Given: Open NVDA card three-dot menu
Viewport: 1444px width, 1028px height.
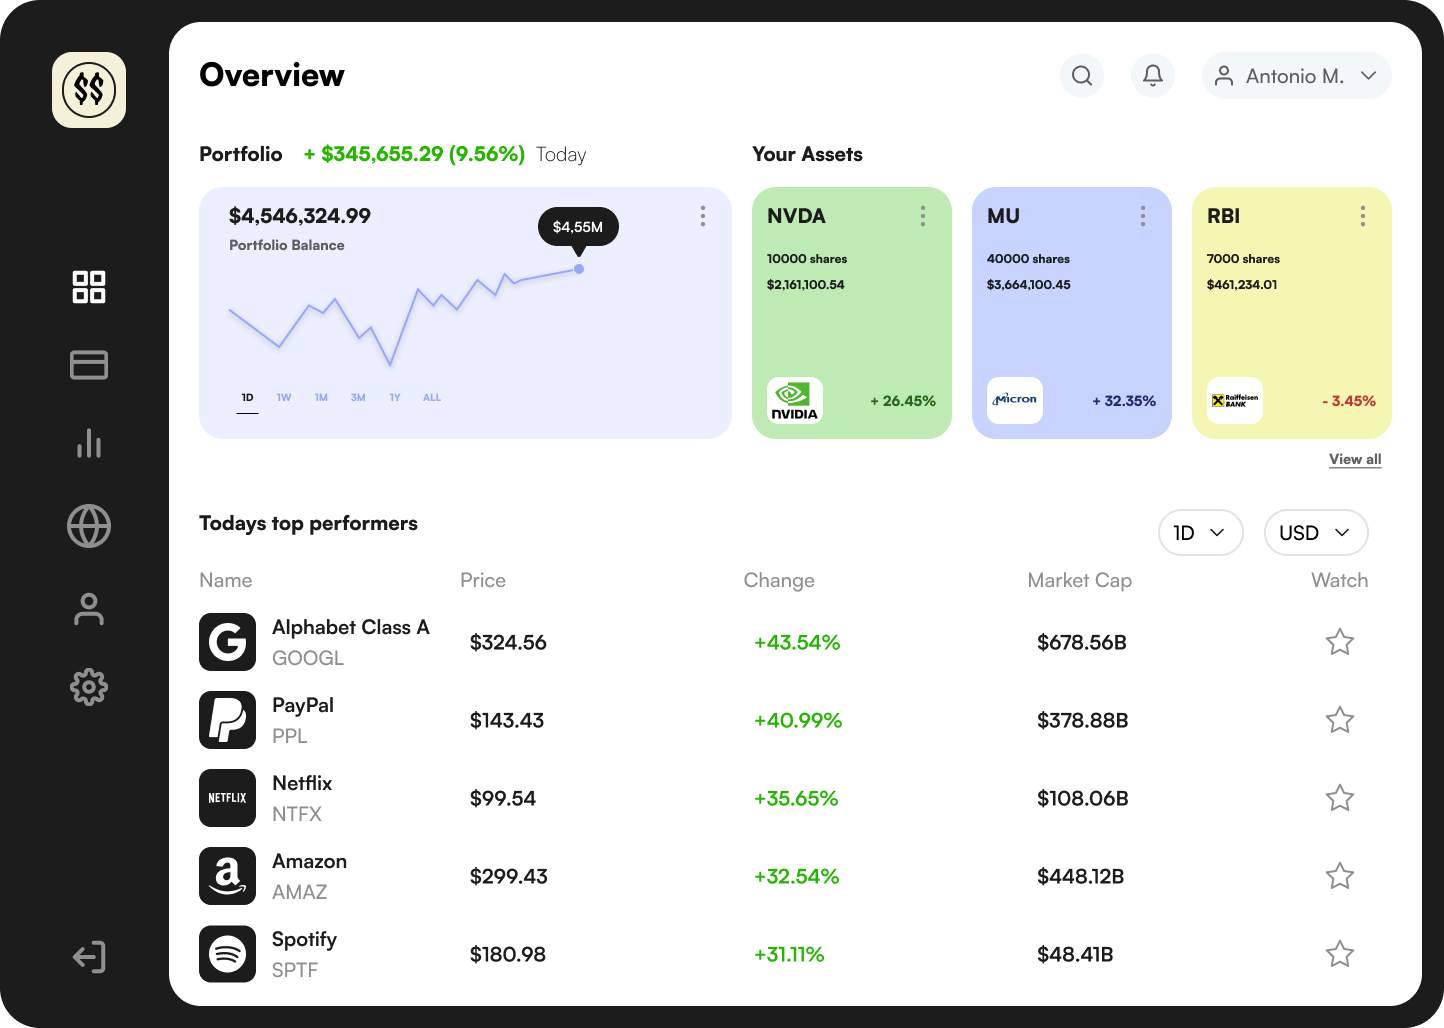Looking at the screenshot, I should pos(923,216).
